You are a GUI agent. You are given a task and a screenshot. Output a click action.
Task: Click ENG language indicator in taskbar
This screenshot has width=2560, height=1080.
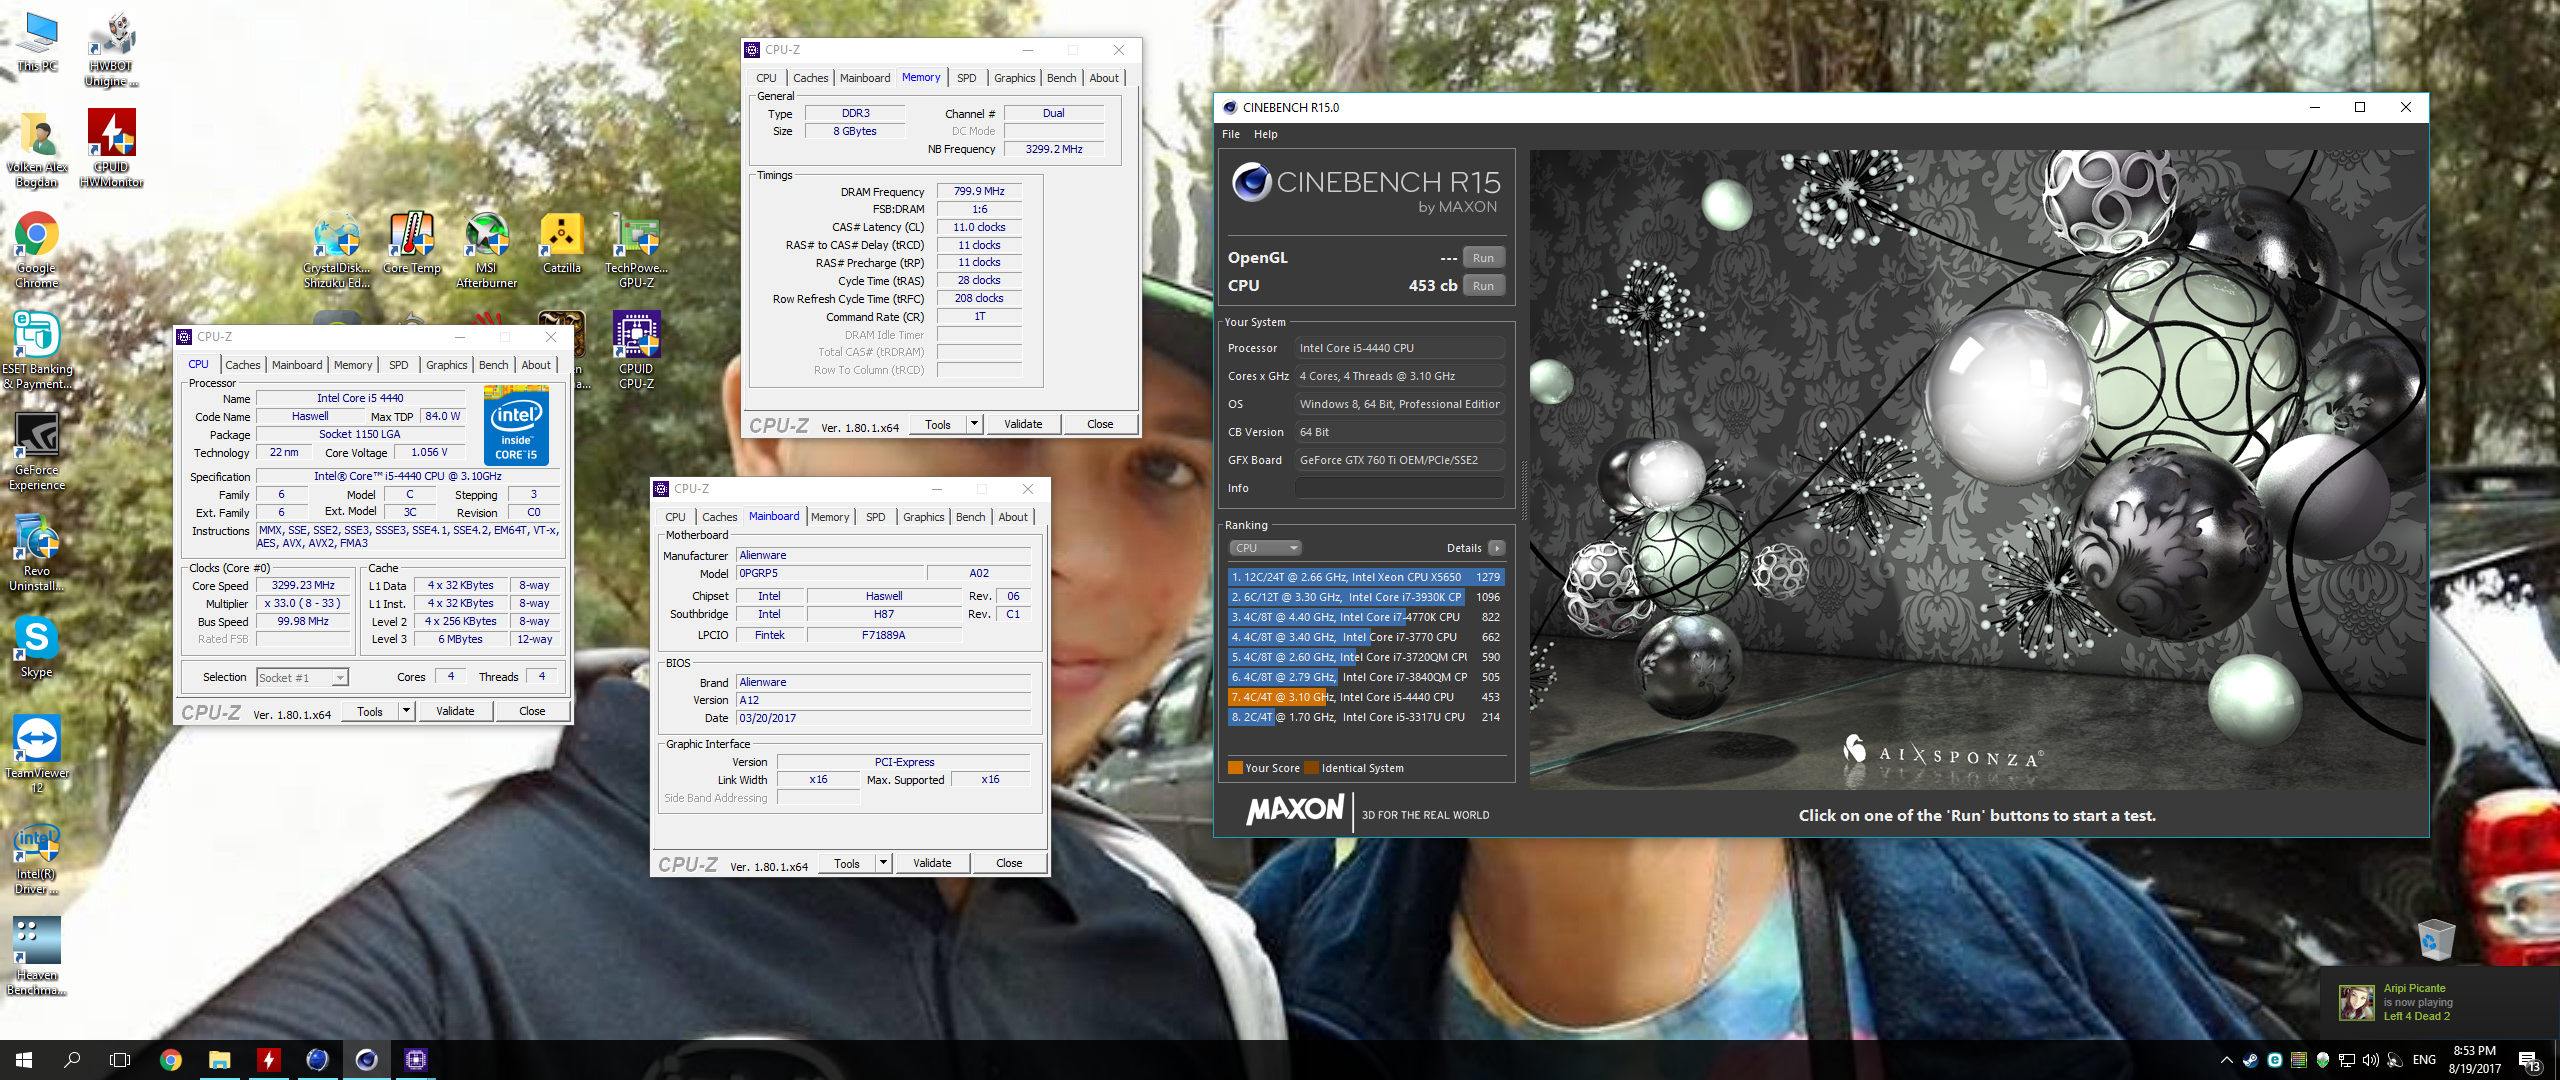(x=2424, y=1059)
